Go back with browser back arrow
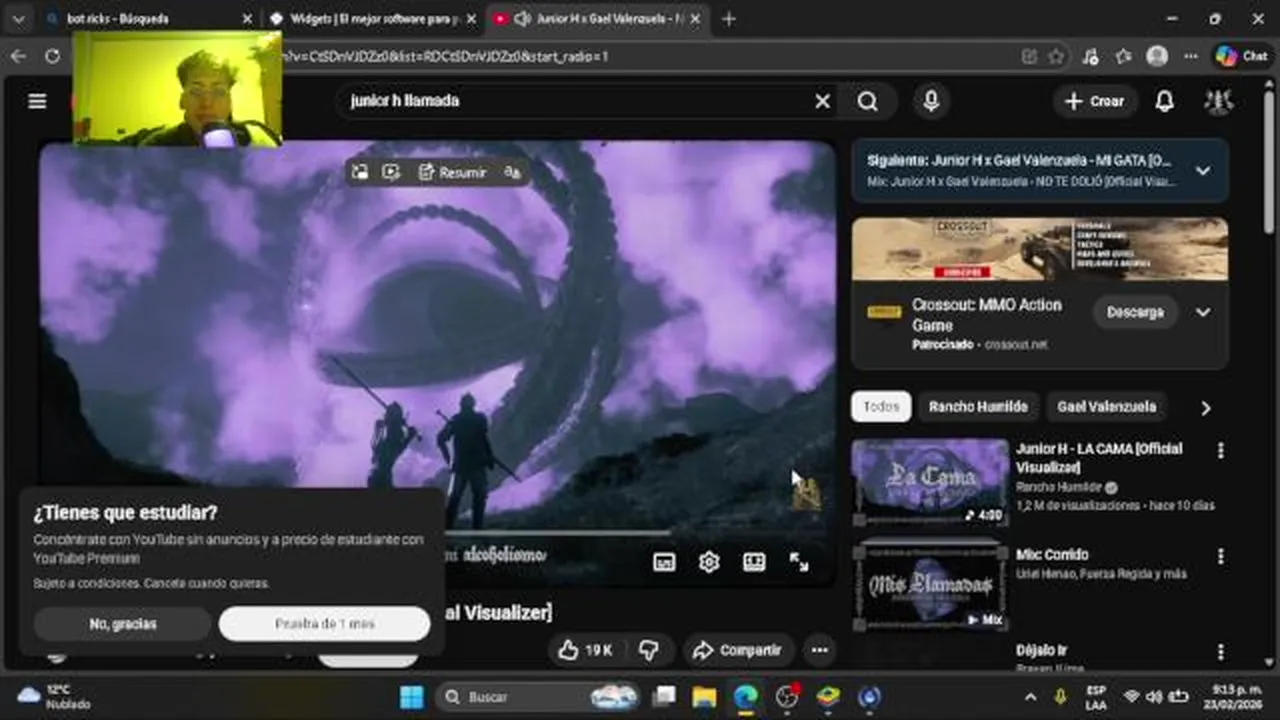 point(18,57)
